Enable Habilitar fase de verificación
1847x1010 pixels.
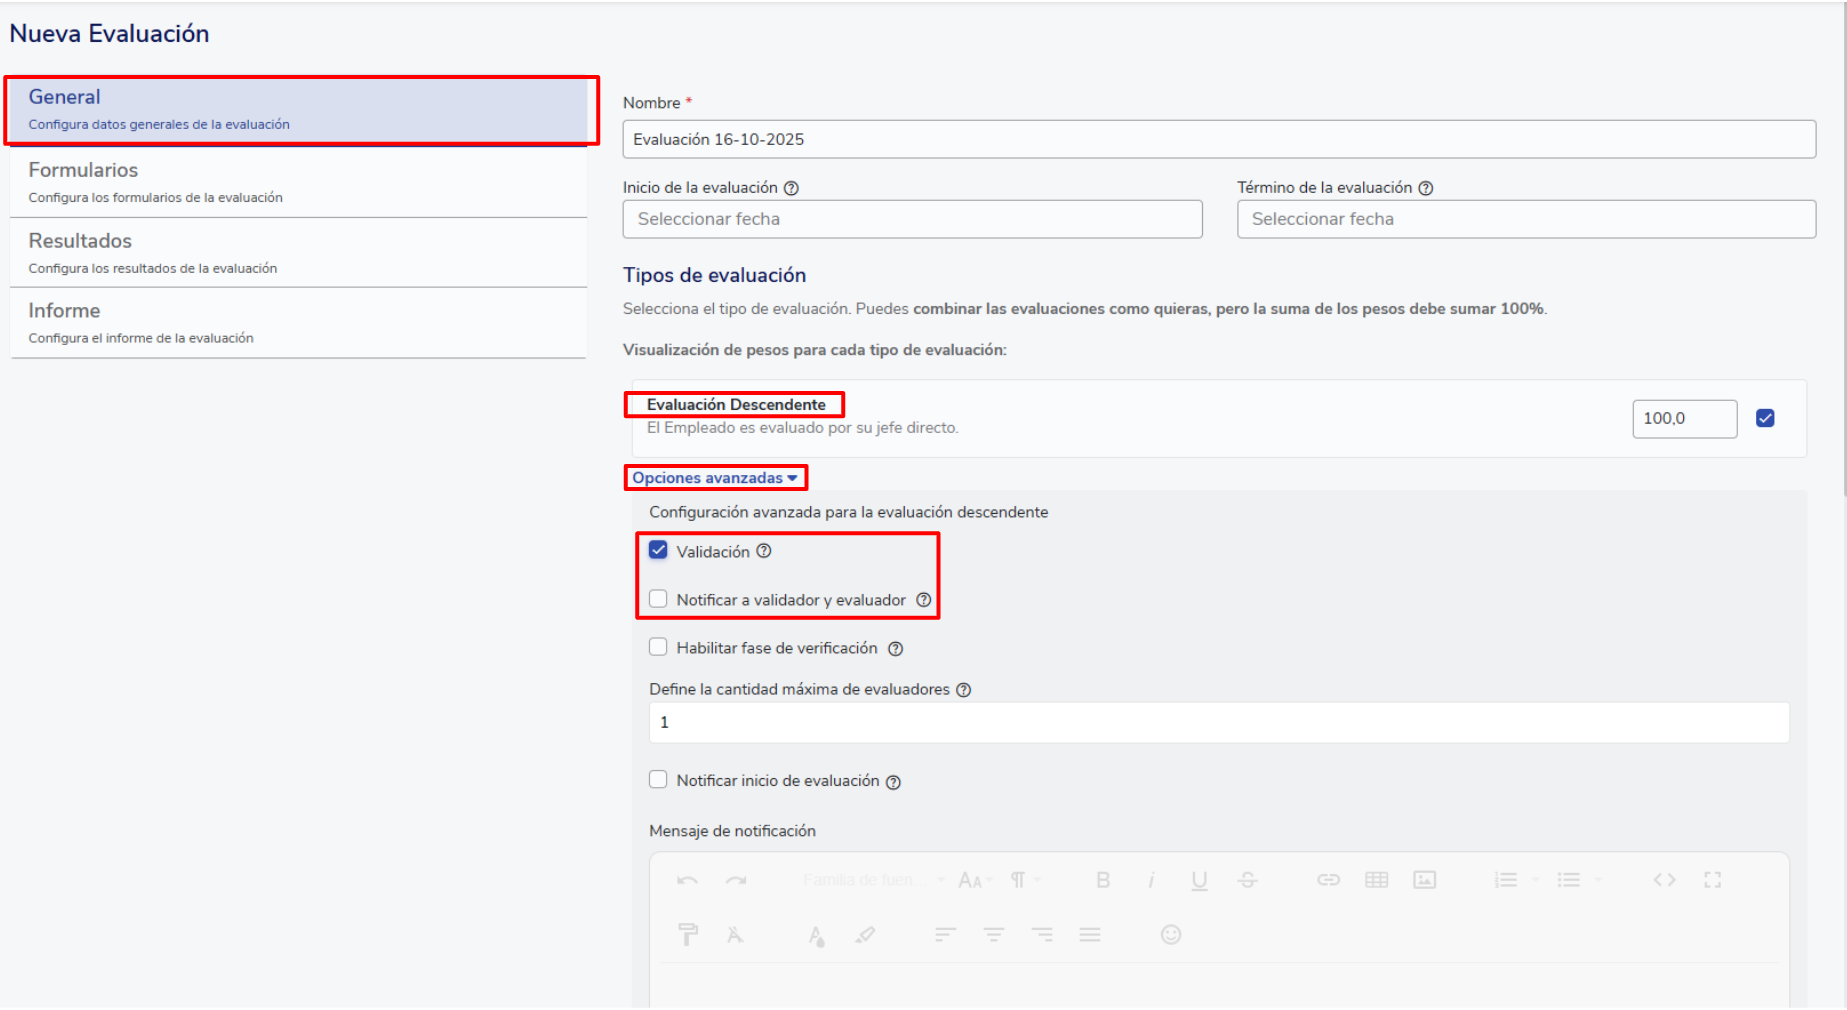coord(658,647)
